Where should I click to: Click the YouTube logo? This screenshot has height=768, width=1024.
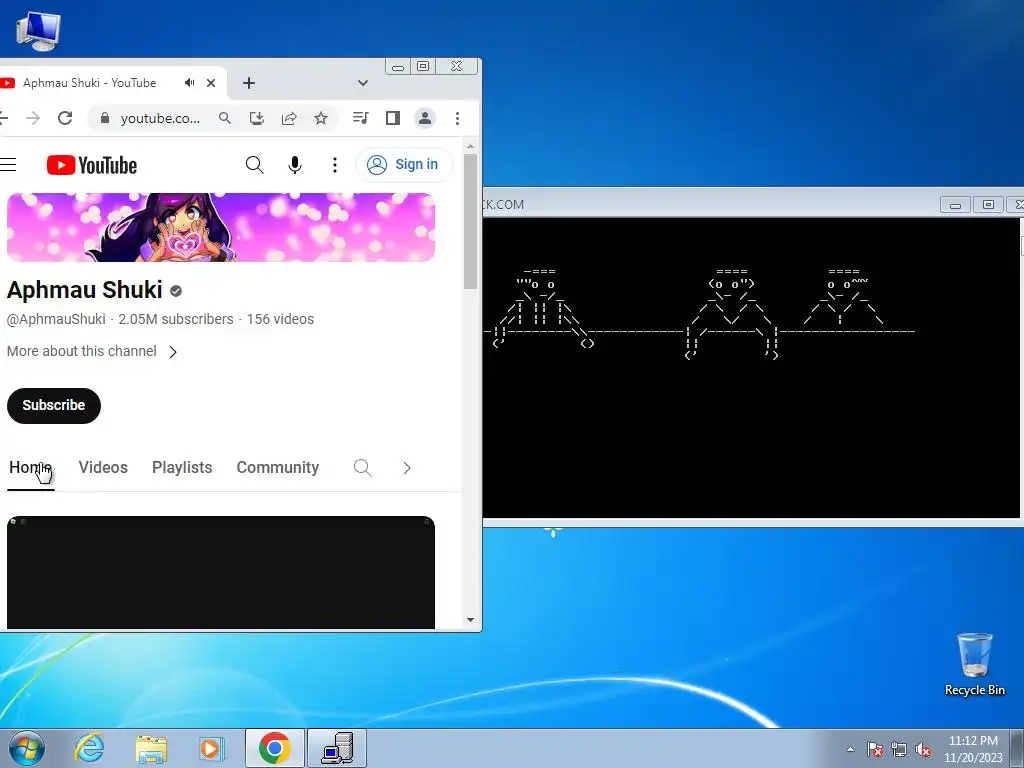[x=92, y=165]
